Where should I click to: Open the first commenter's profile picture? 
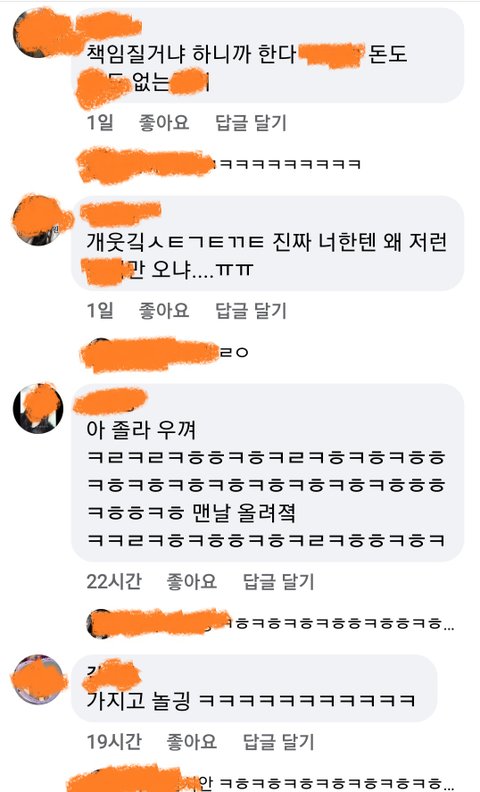tap(37, 34)
